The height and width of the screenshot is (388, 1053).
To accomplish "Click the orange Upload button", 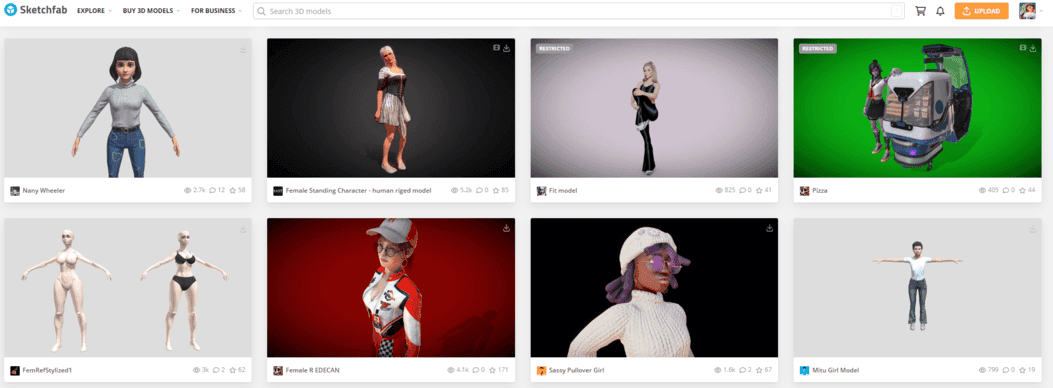I will click(981, 11).
